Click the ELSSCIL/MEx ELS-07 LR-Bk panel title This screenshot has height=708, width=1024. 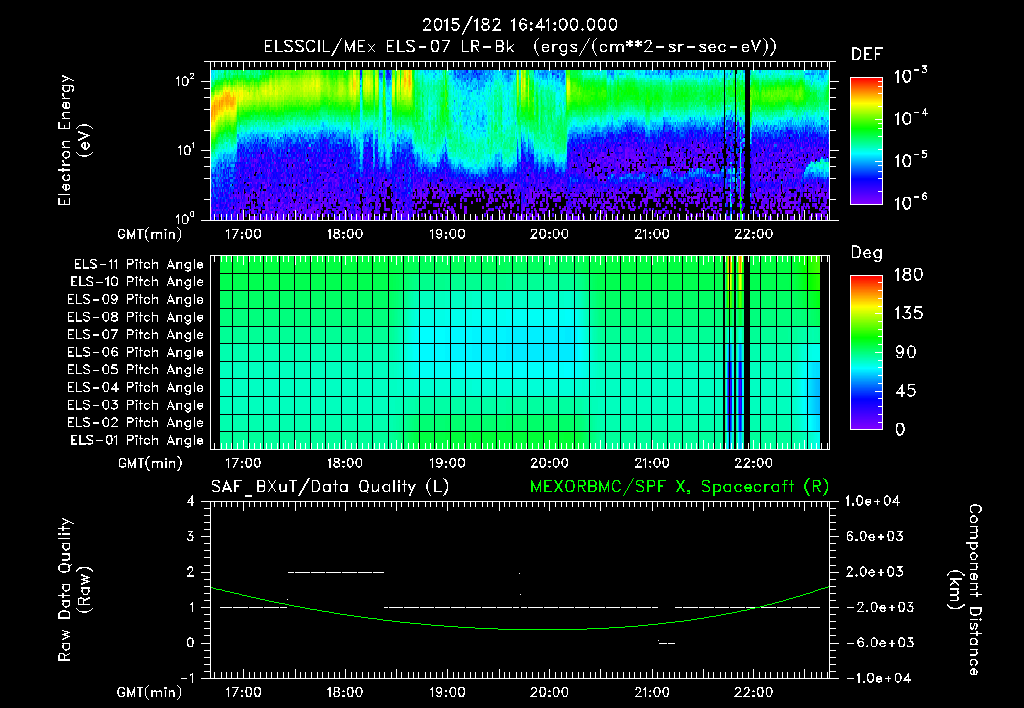[x=520, y=47]
